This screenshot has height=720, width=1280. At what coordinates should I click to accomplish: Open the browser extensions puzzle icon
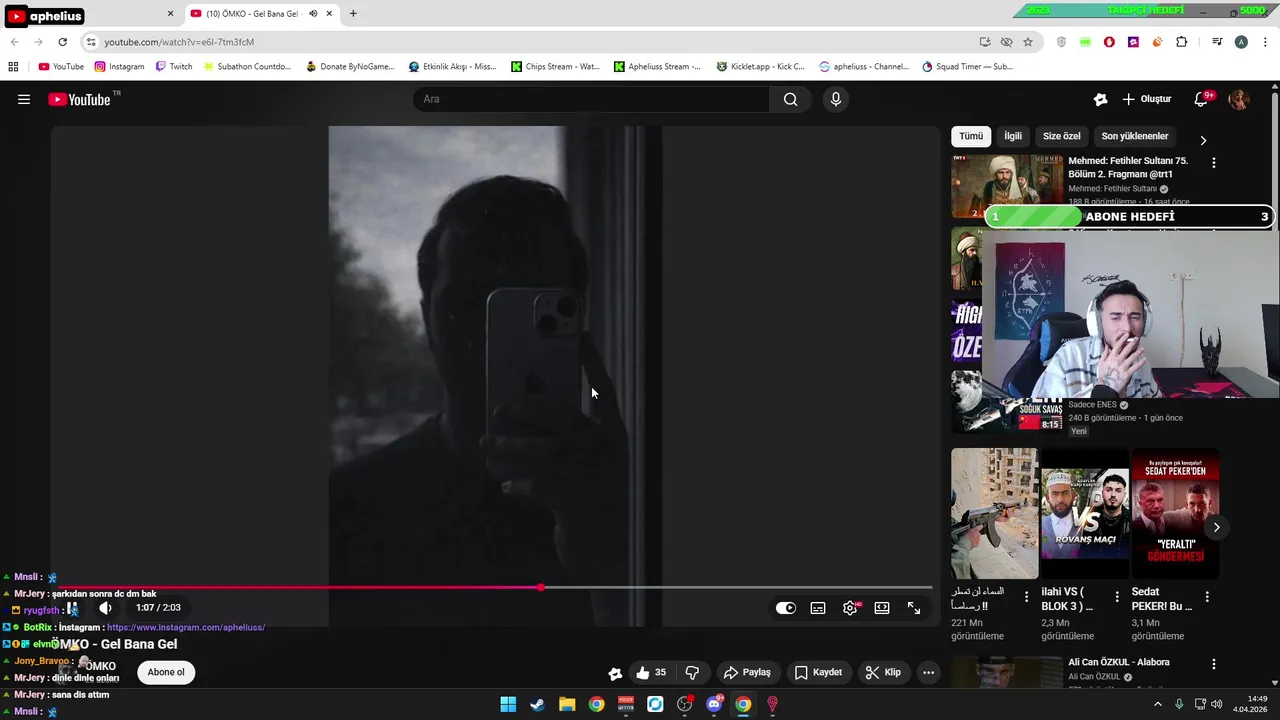(x=1181, y=42)
